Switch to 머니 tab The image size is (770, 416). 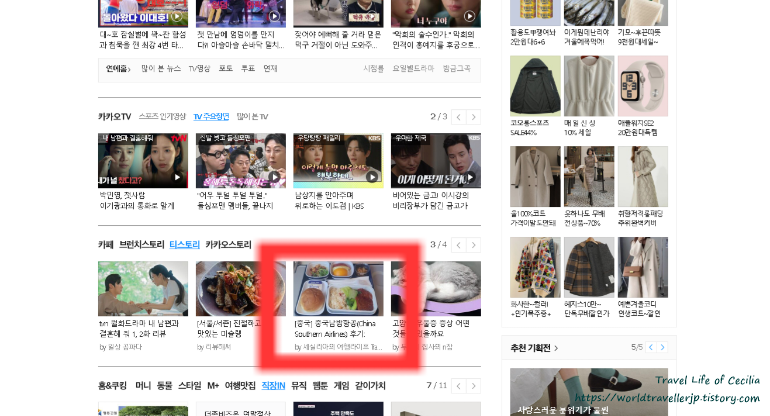pyautogui.click(x=143, y=386)
